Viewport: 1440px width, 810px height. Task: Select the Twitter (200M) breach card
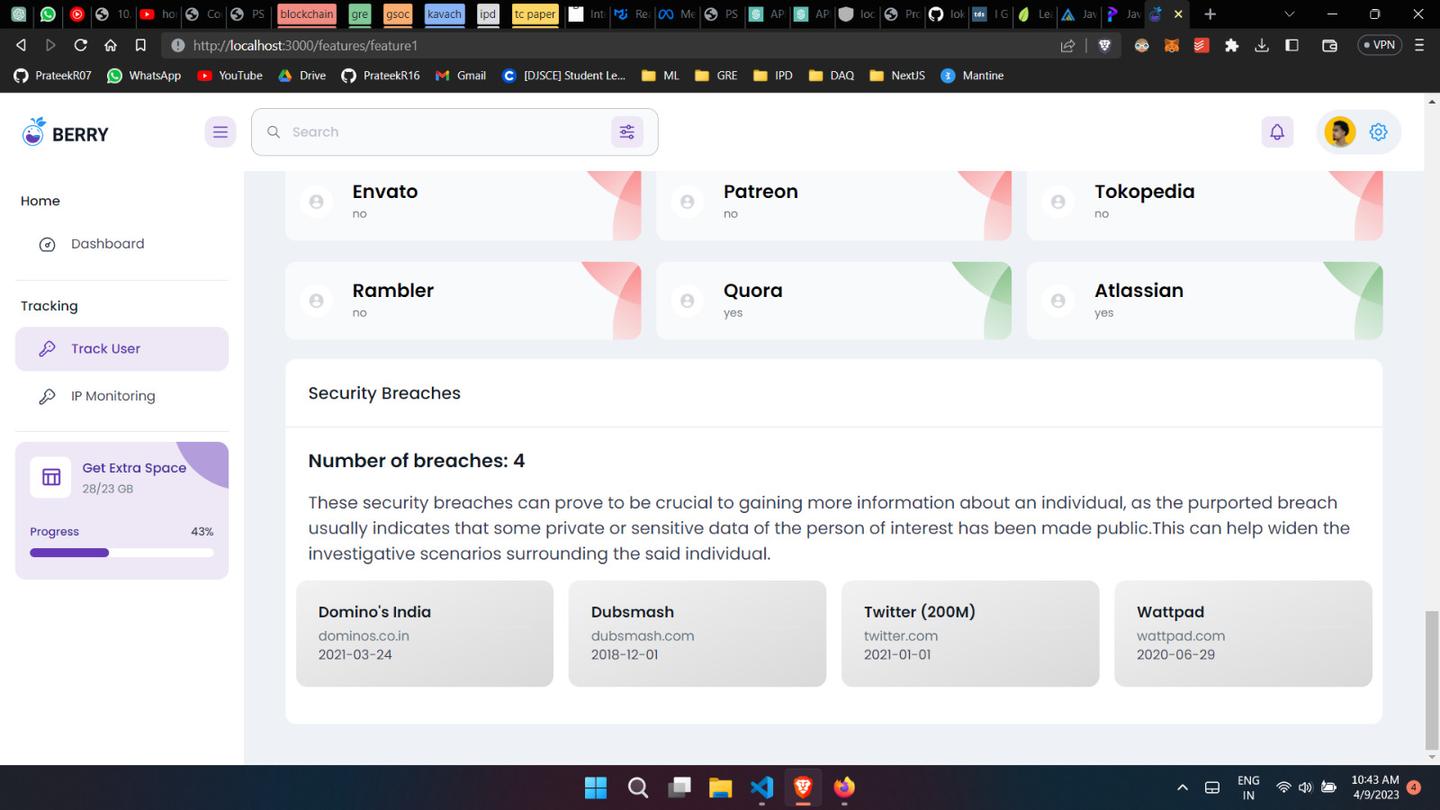(970, 633)
